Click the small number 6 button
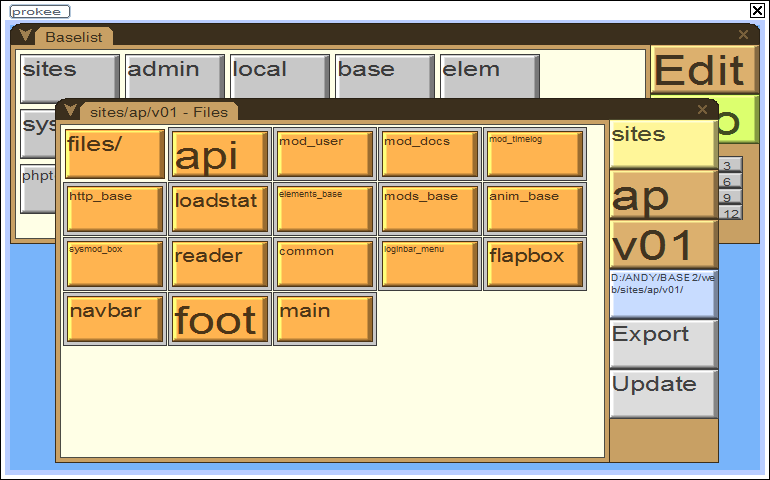 (x=729, y=181)
